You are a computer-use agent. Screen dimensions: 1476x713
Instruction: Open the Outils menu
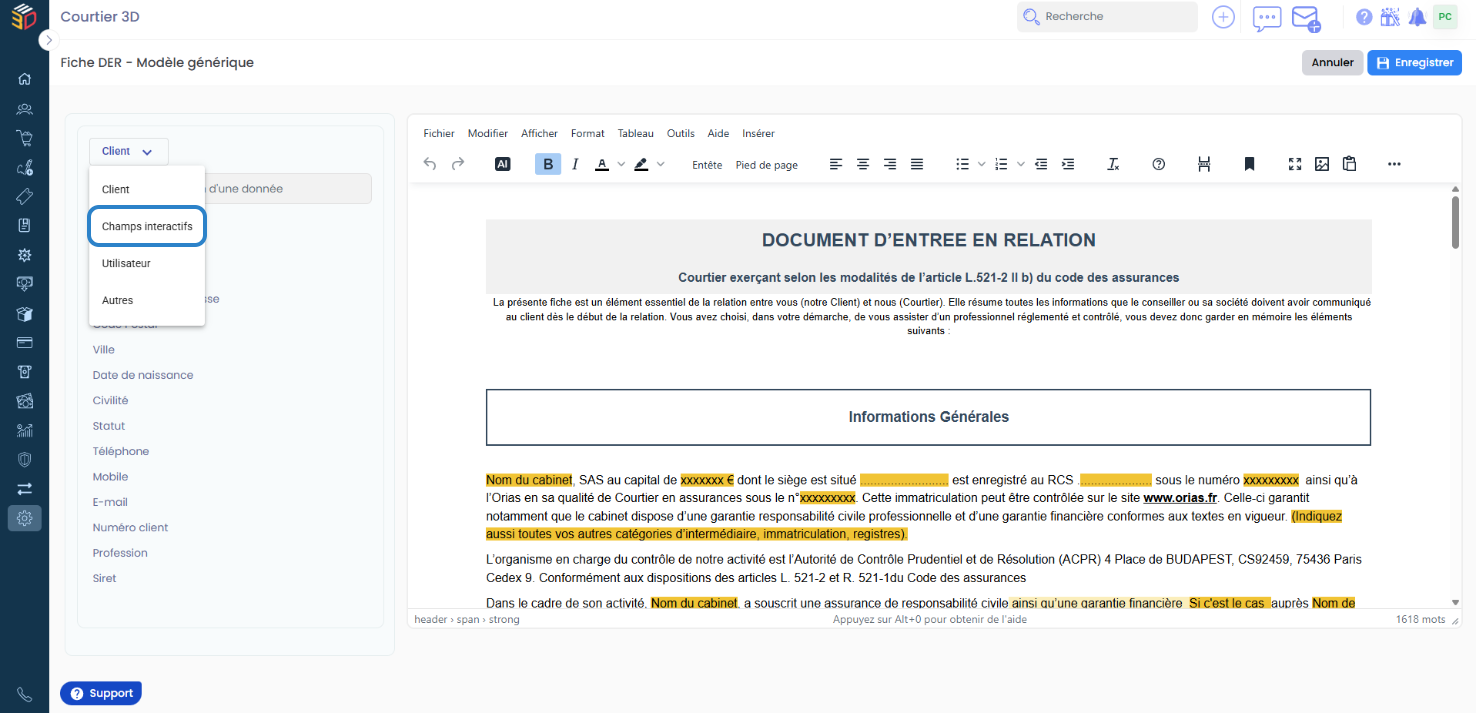(x=681, y=133)
